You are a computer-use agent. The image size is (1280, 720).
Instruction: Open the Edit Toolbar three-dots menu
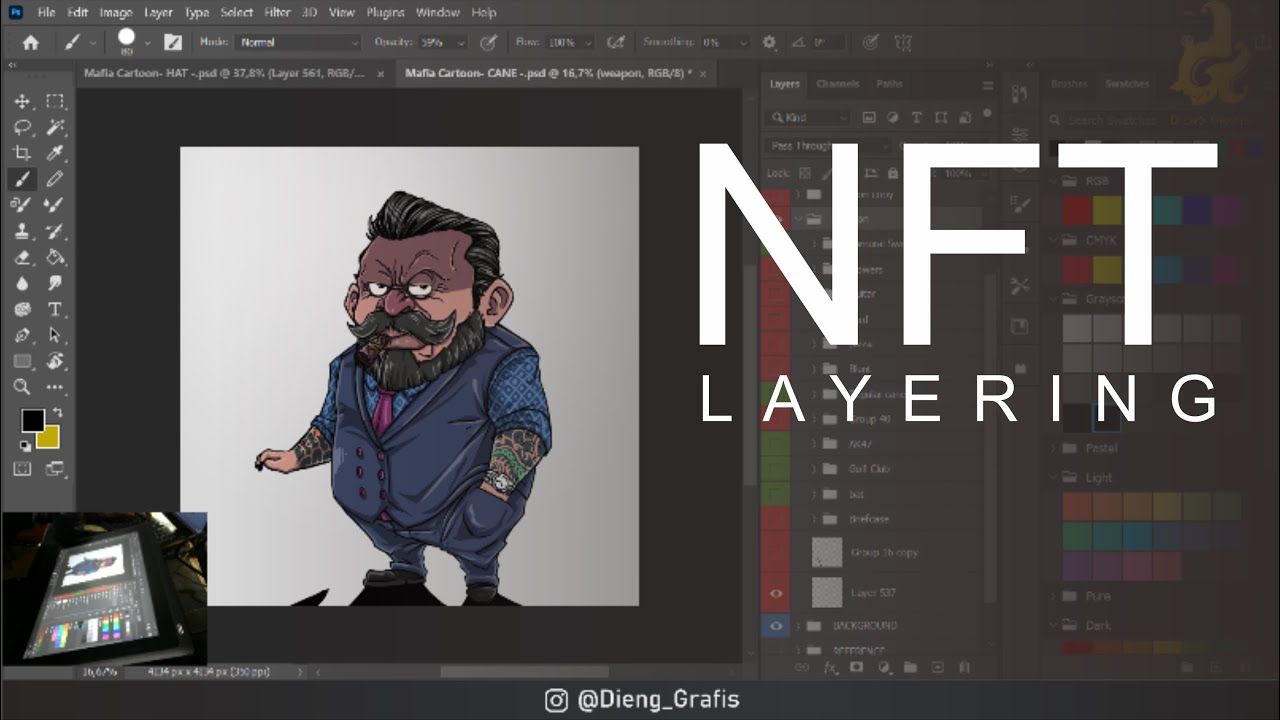pyautogui.click(x=55, y=387)
